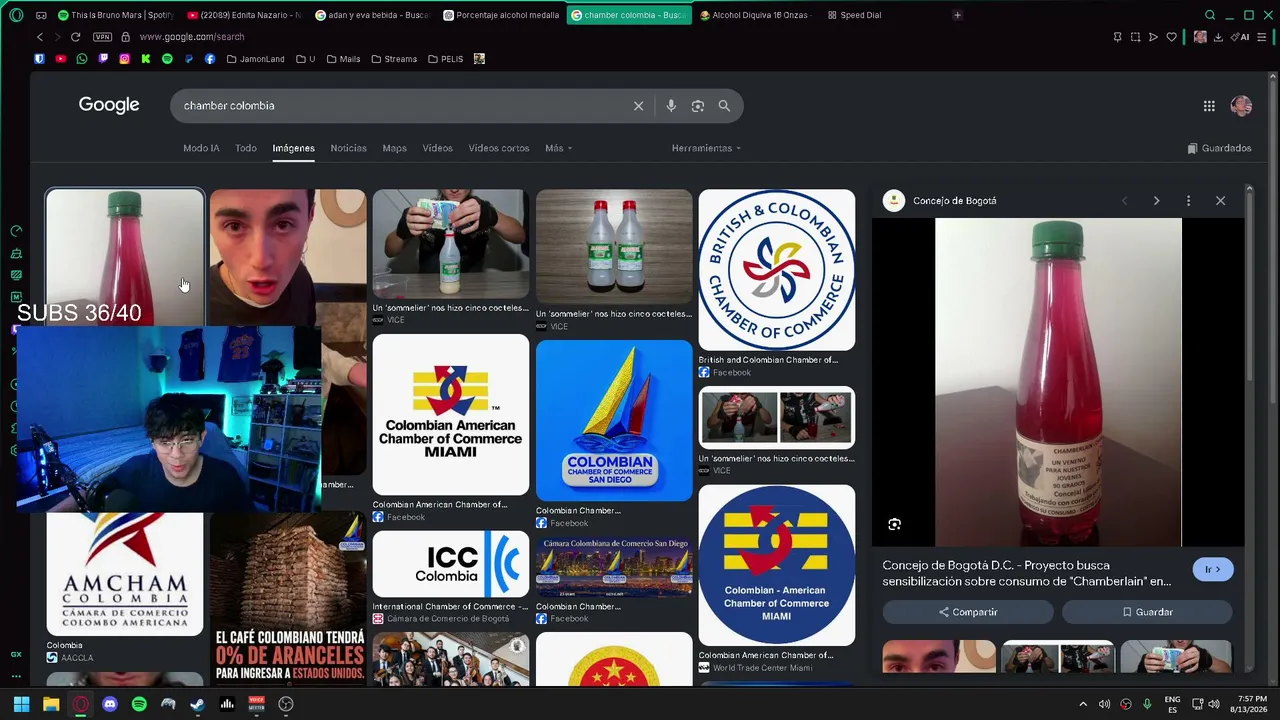Open Discord from the taskbar
This screenshot has width=1280, height=720.
[x=110, y=704]
